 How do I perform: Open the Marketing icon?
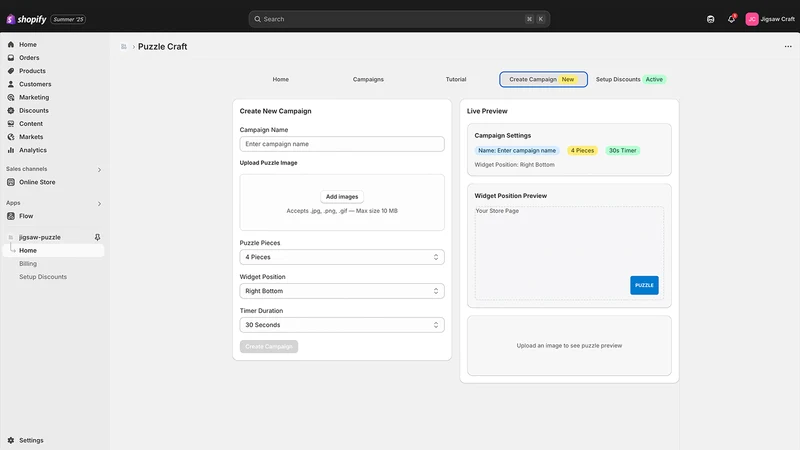coord(11,97)
